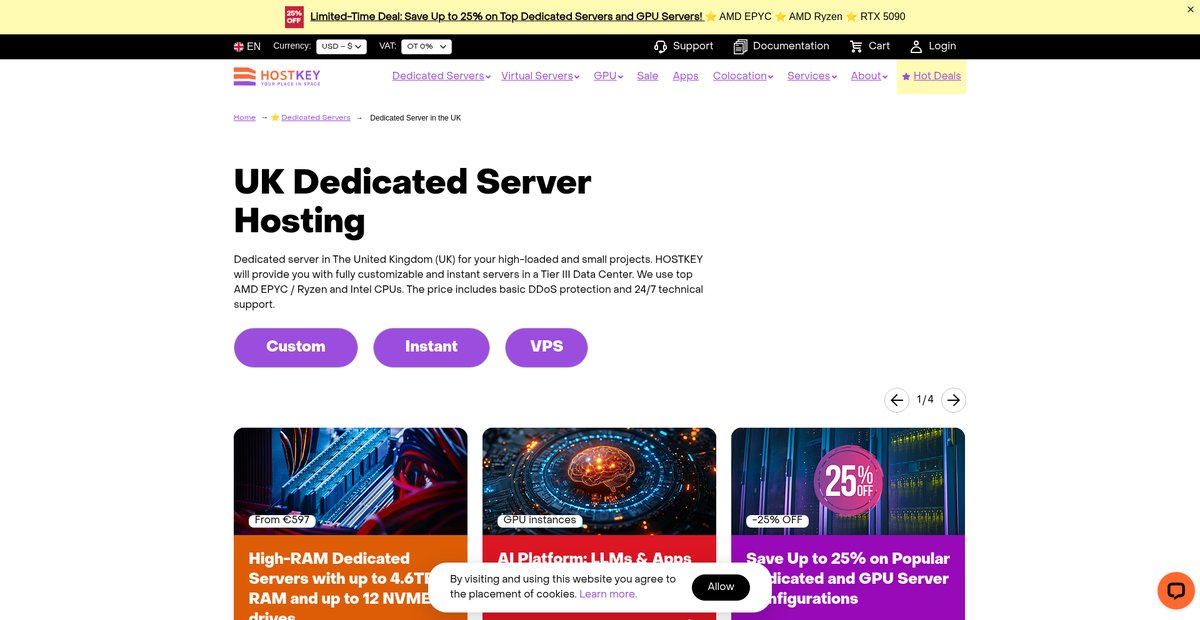
Task: Open the Hot Deals menu item
Action: 931,76
